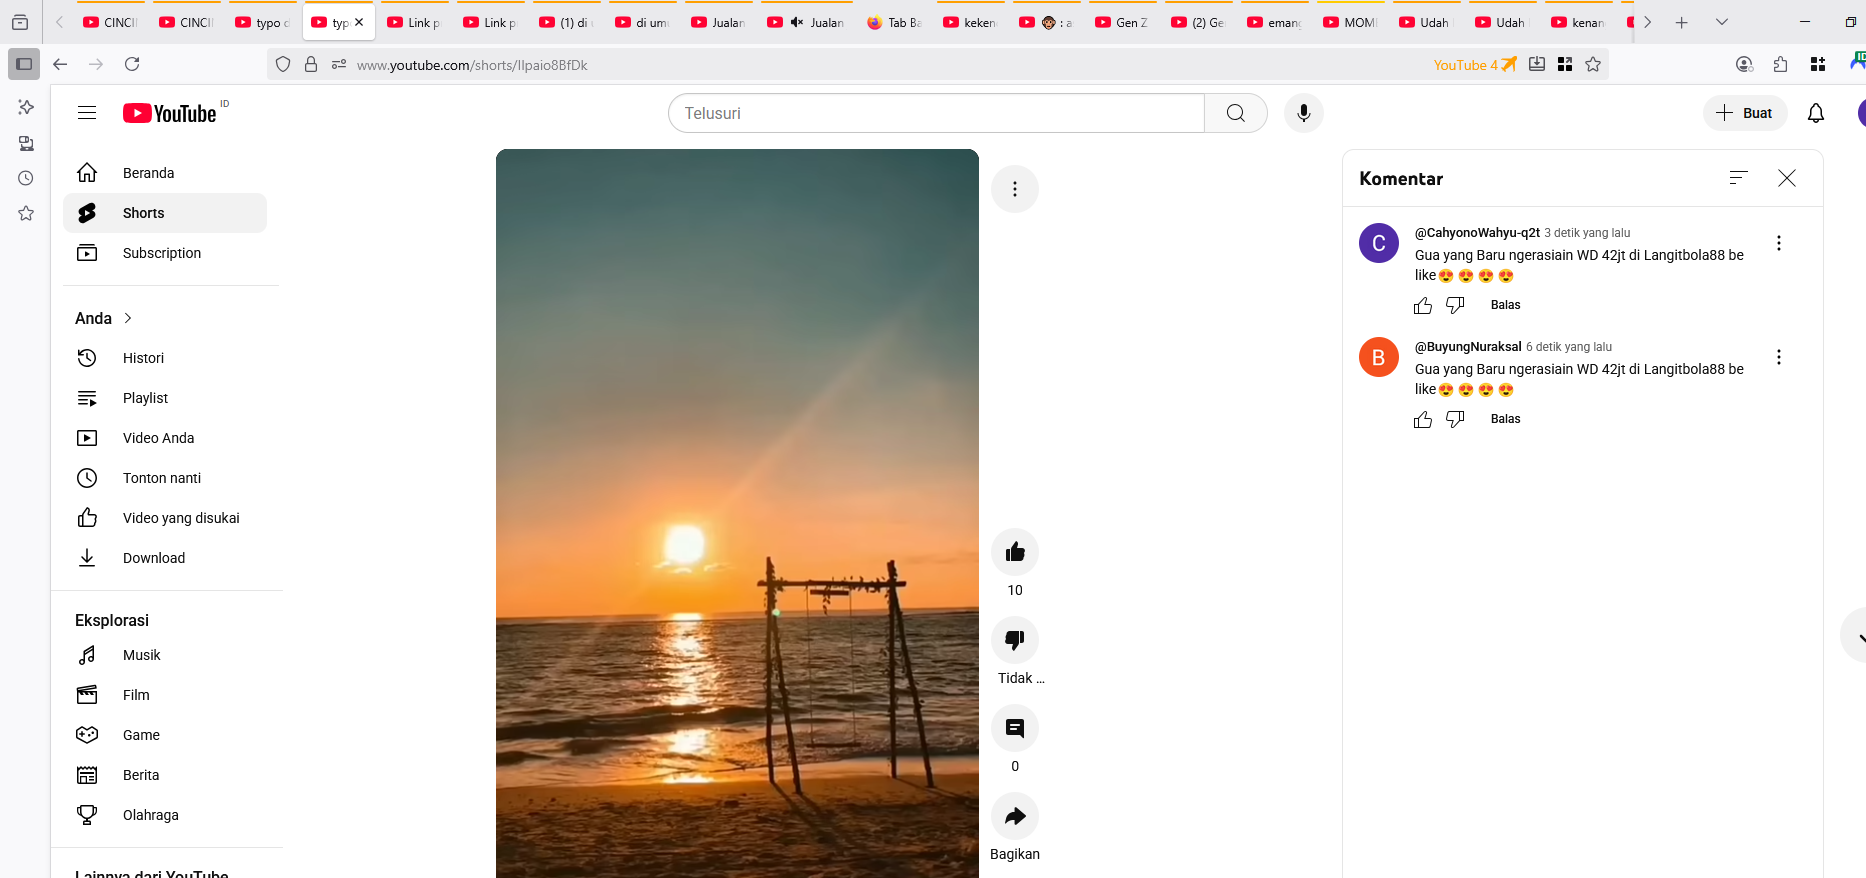Viewport: 1866px width, 878px height.
Task: Click the URL address bar
Action: 880,65
